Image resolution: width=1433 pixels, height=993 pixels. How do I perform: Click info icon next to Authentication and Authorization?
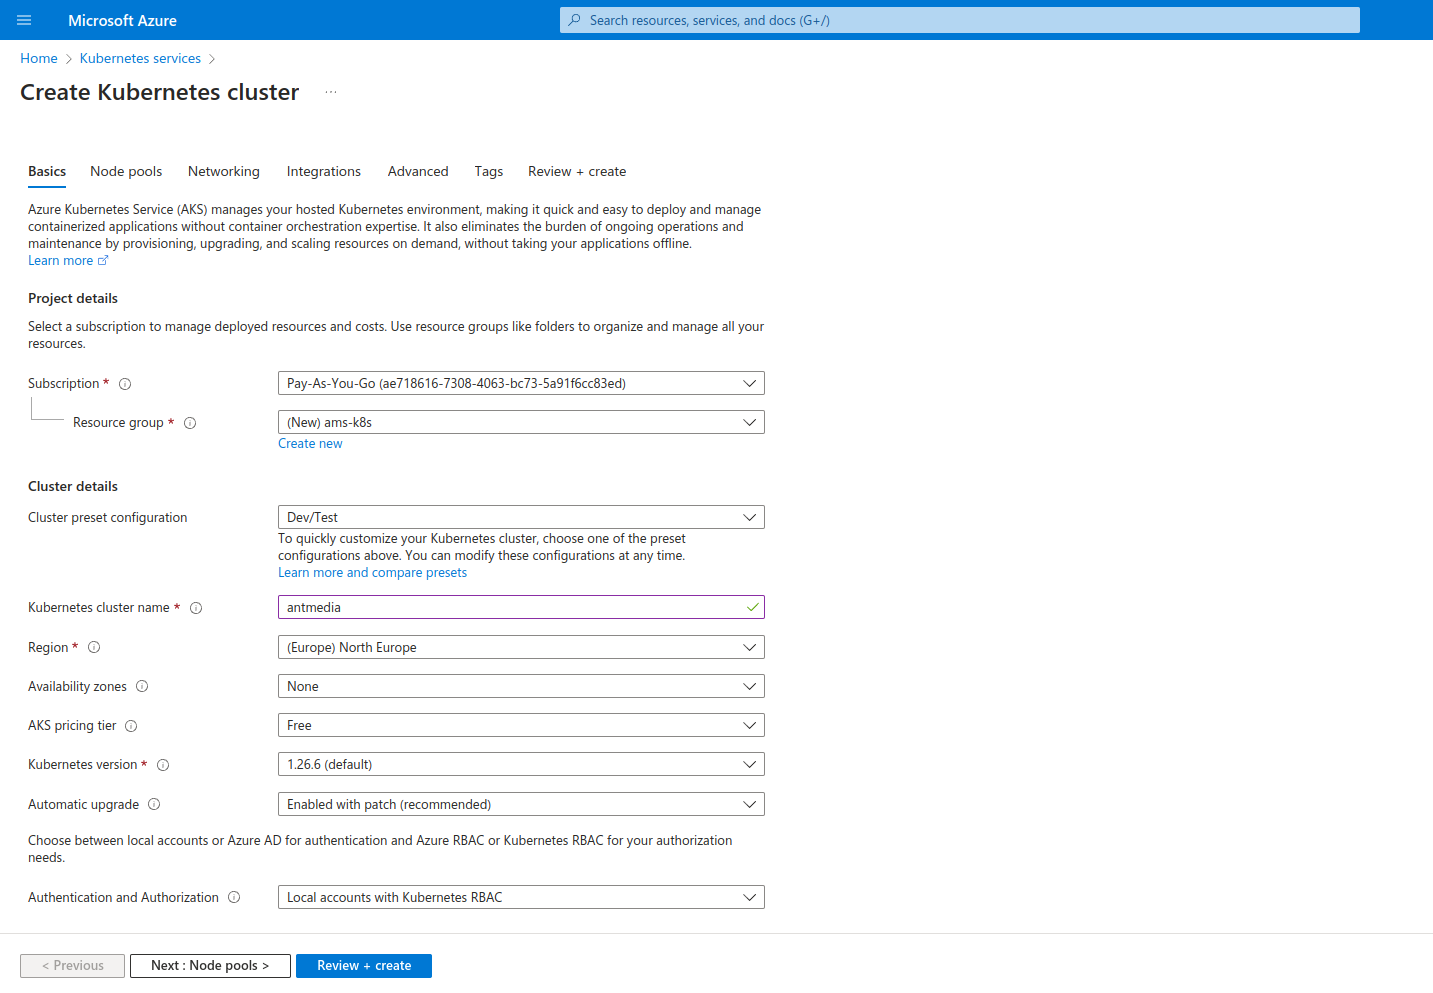(234, 897)
